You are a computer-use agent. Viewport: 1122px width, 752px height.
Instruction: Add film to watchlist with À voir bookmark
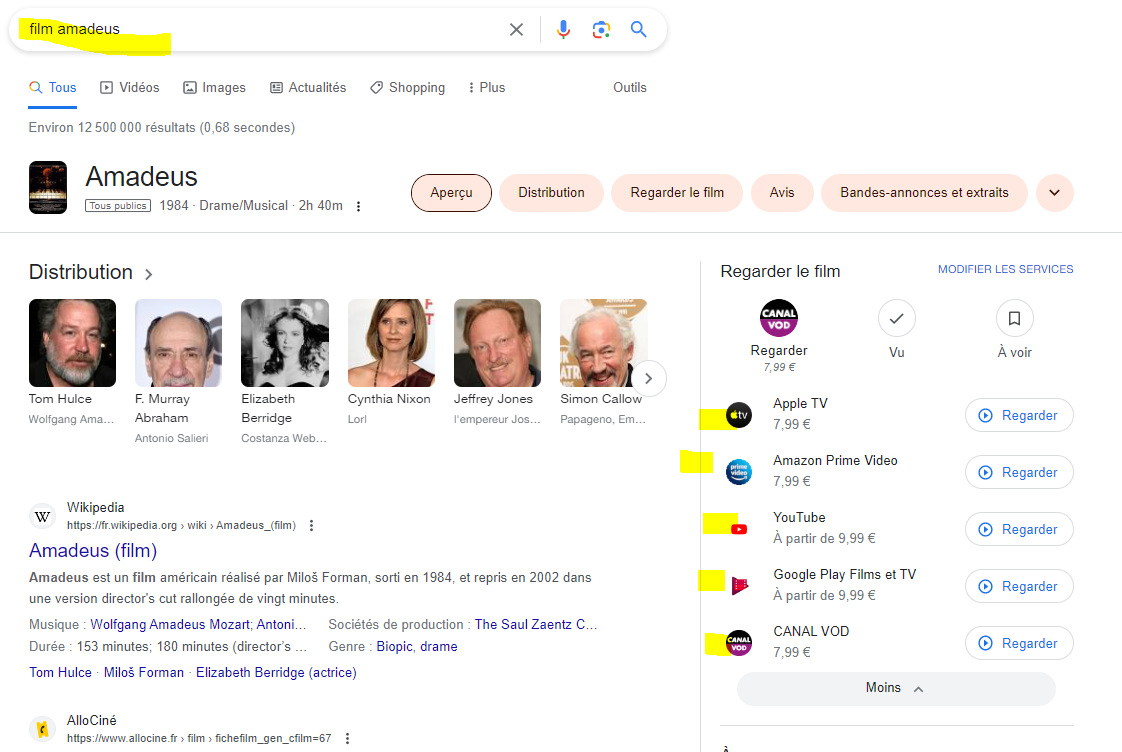pyautogui.click(x=1015, y=318)
